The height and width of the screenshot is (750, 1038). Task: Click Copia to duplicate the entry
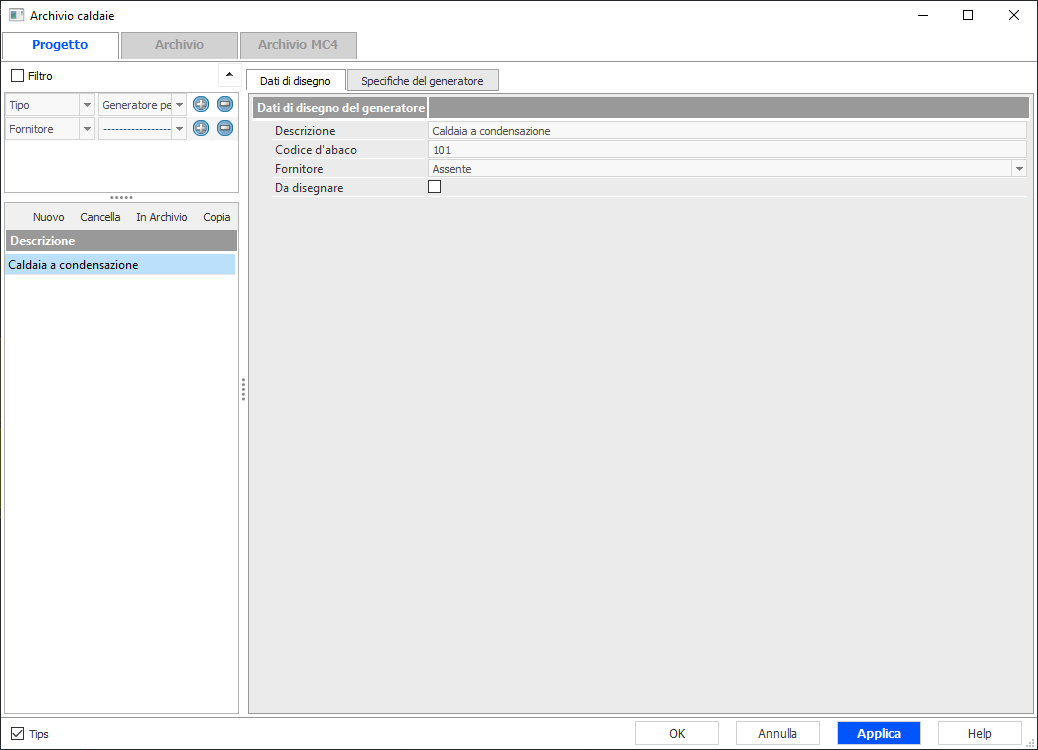pyautogui.click(x=216, y=217)
